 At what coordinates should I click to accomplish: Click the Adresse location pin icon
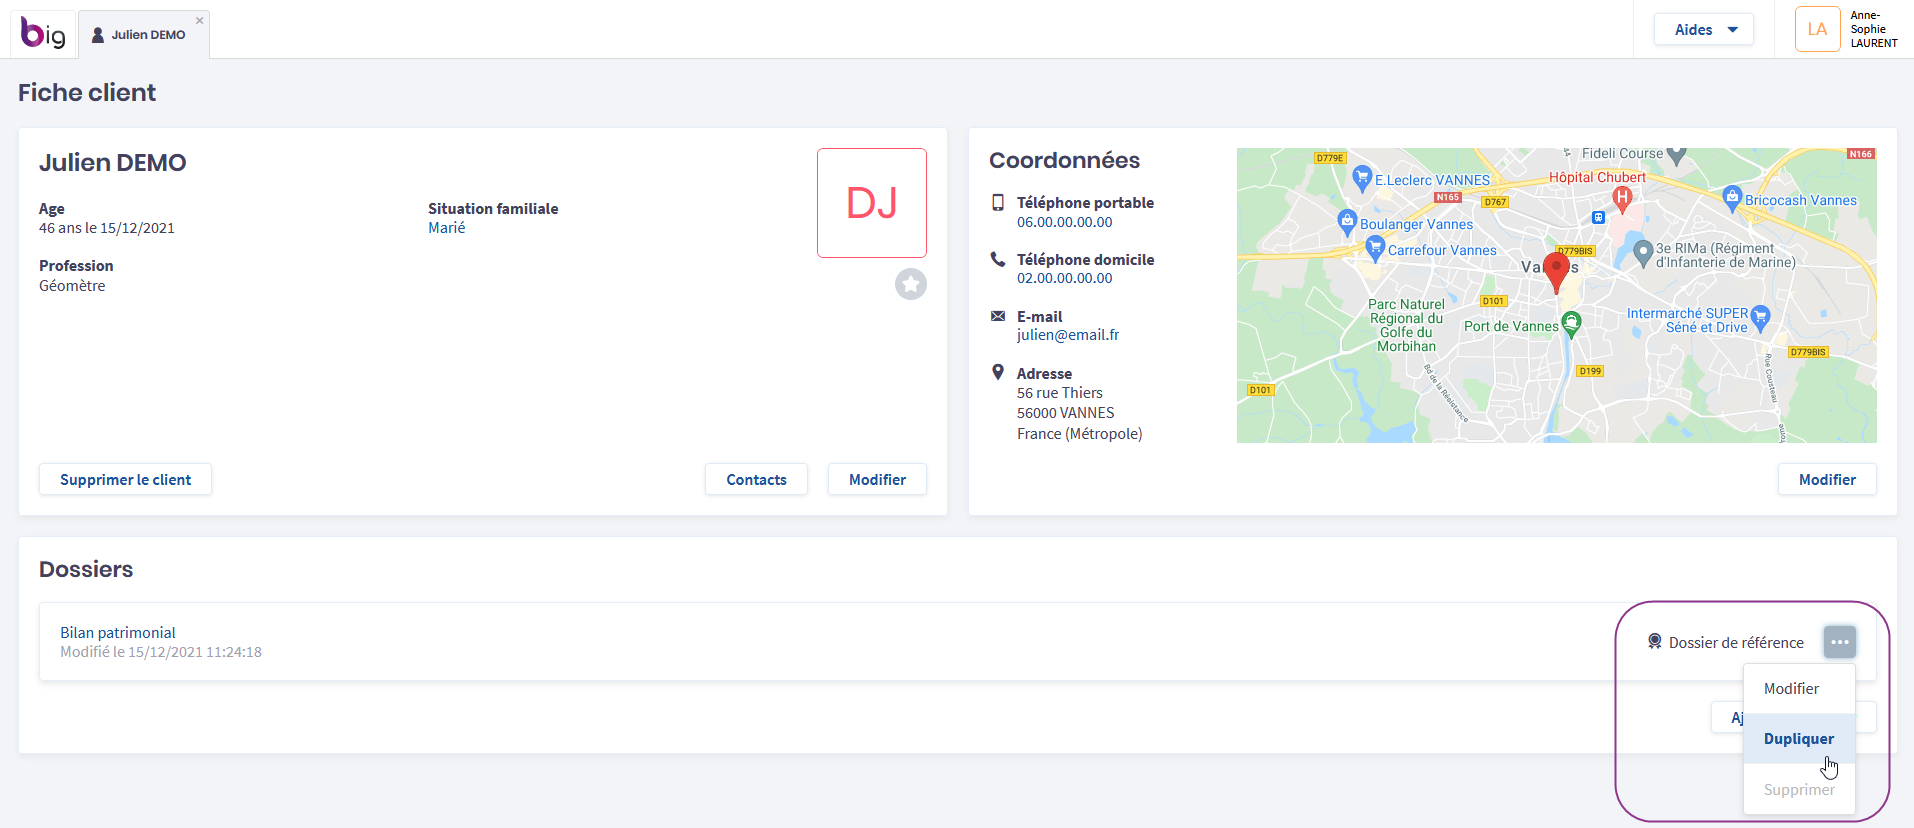click(998, 372)
